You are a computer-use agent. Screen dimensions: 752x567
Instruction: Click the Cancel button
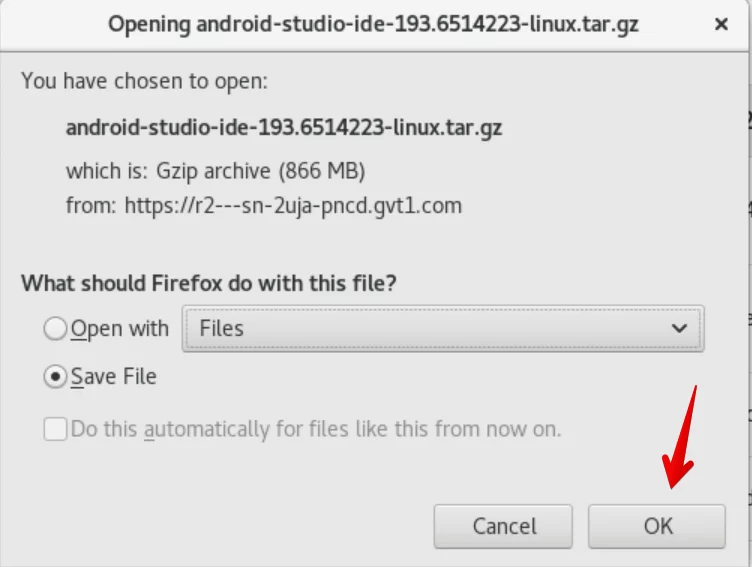(503, 526)
